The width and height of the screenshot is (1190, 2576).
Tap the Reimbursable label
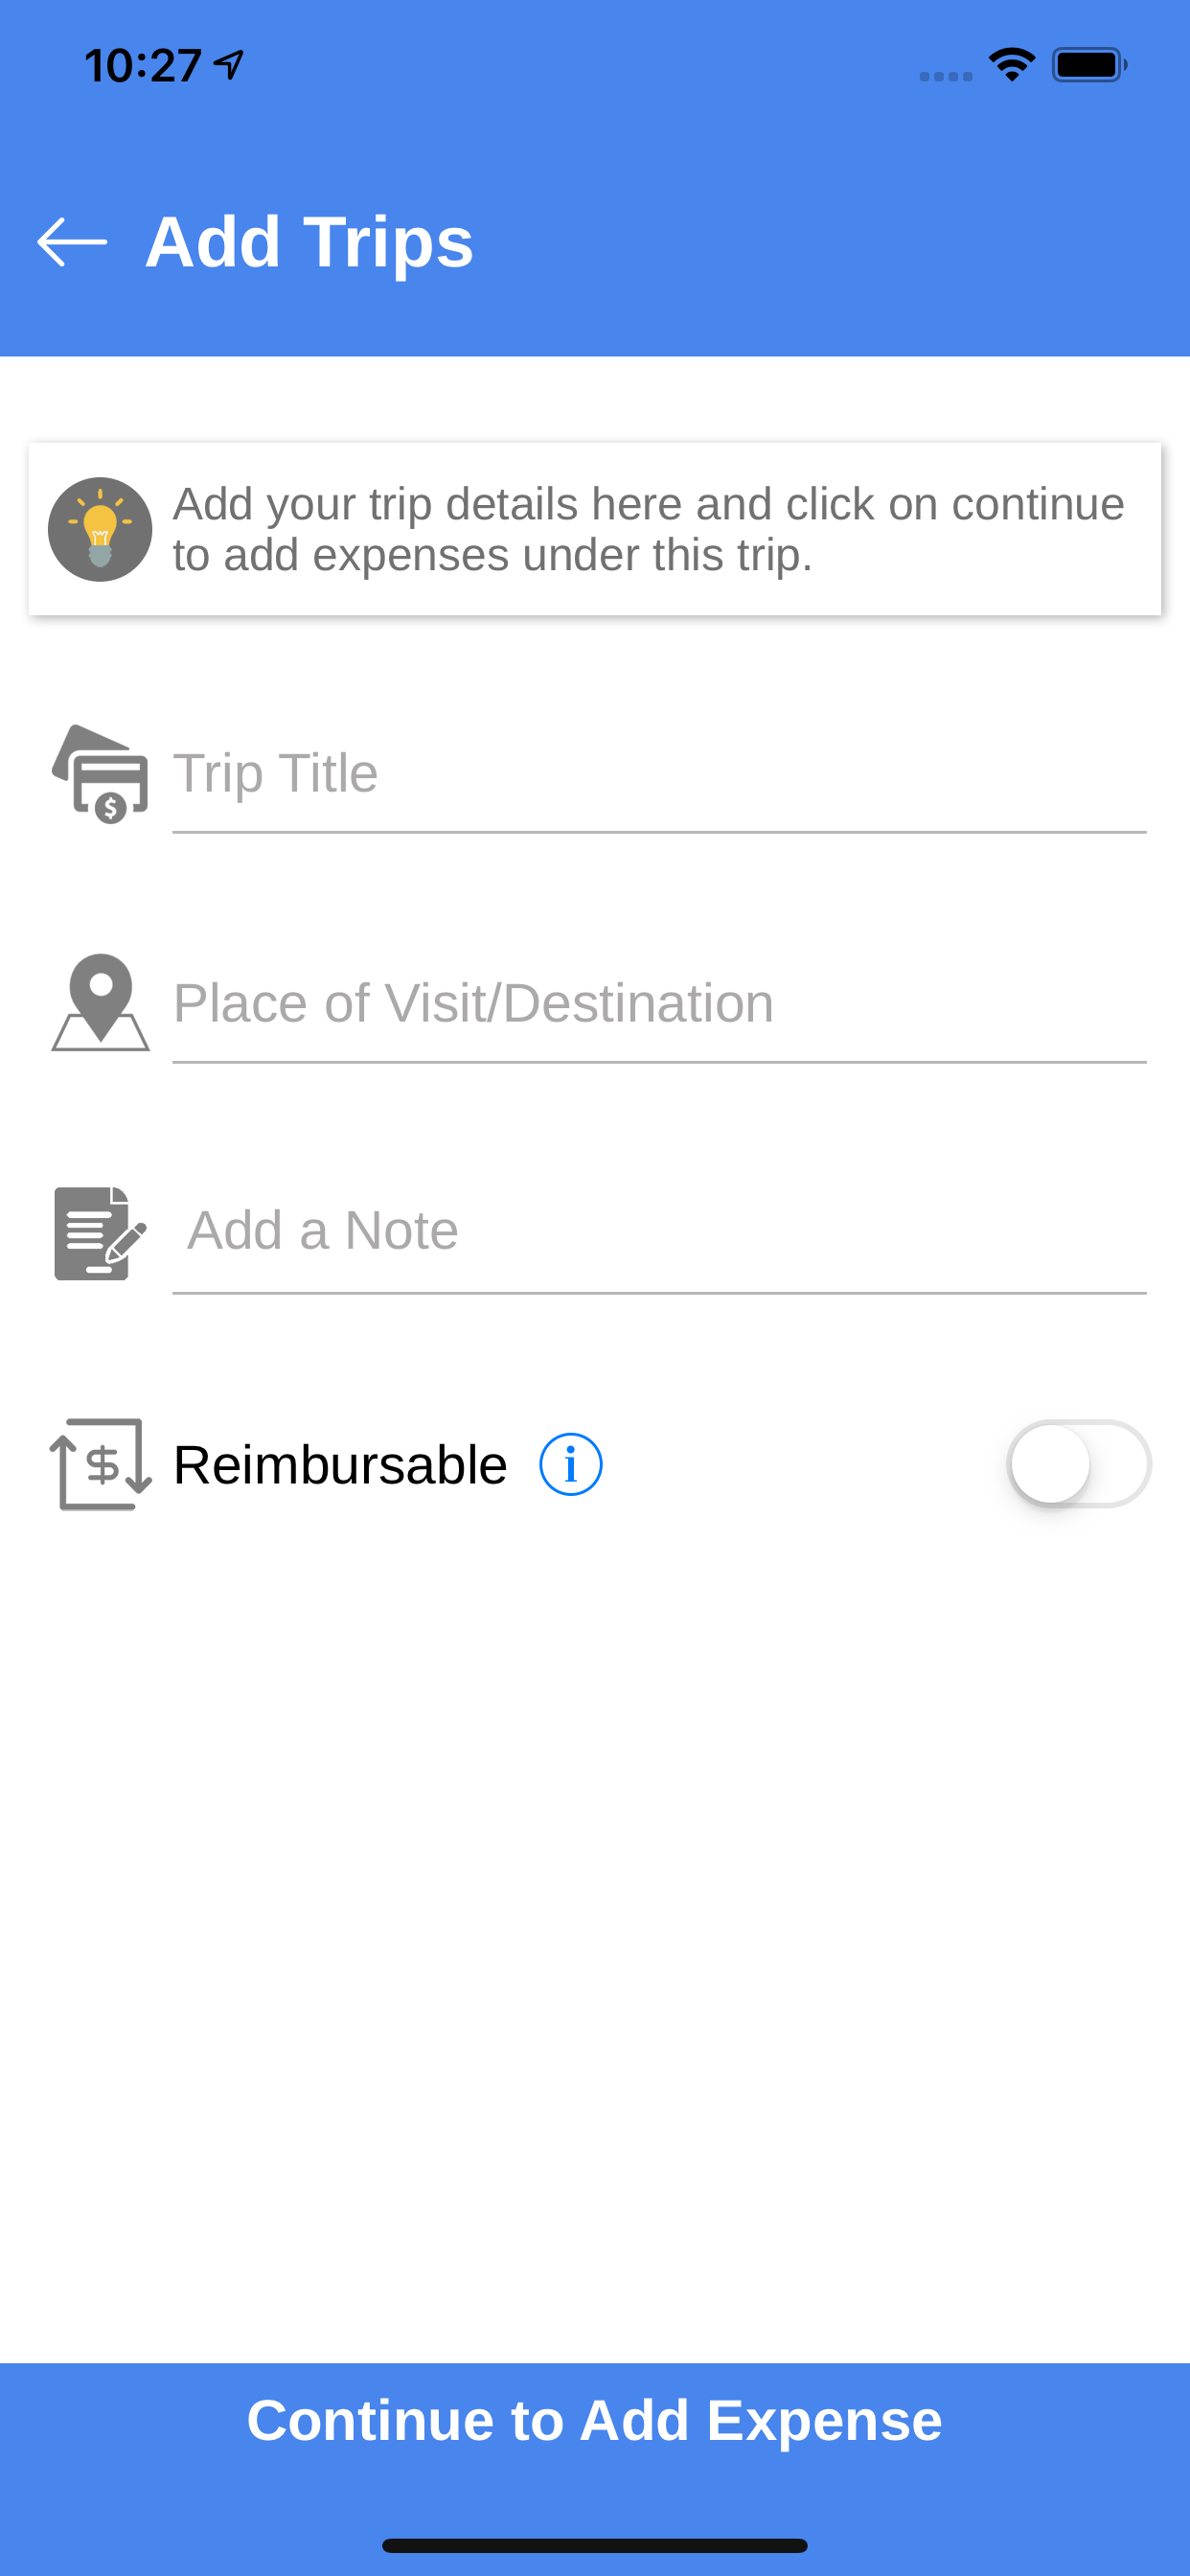pyautogui.click(x=340, y=1465)
